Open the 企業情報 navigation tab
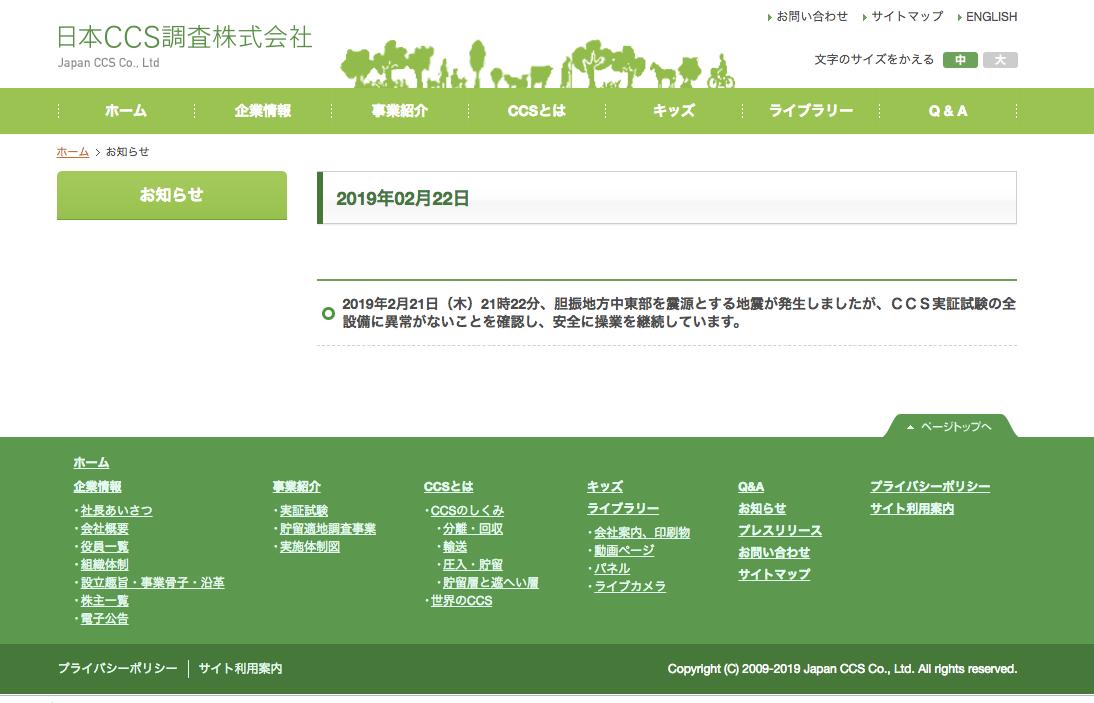1094x703 pixels. coord(262,111)
